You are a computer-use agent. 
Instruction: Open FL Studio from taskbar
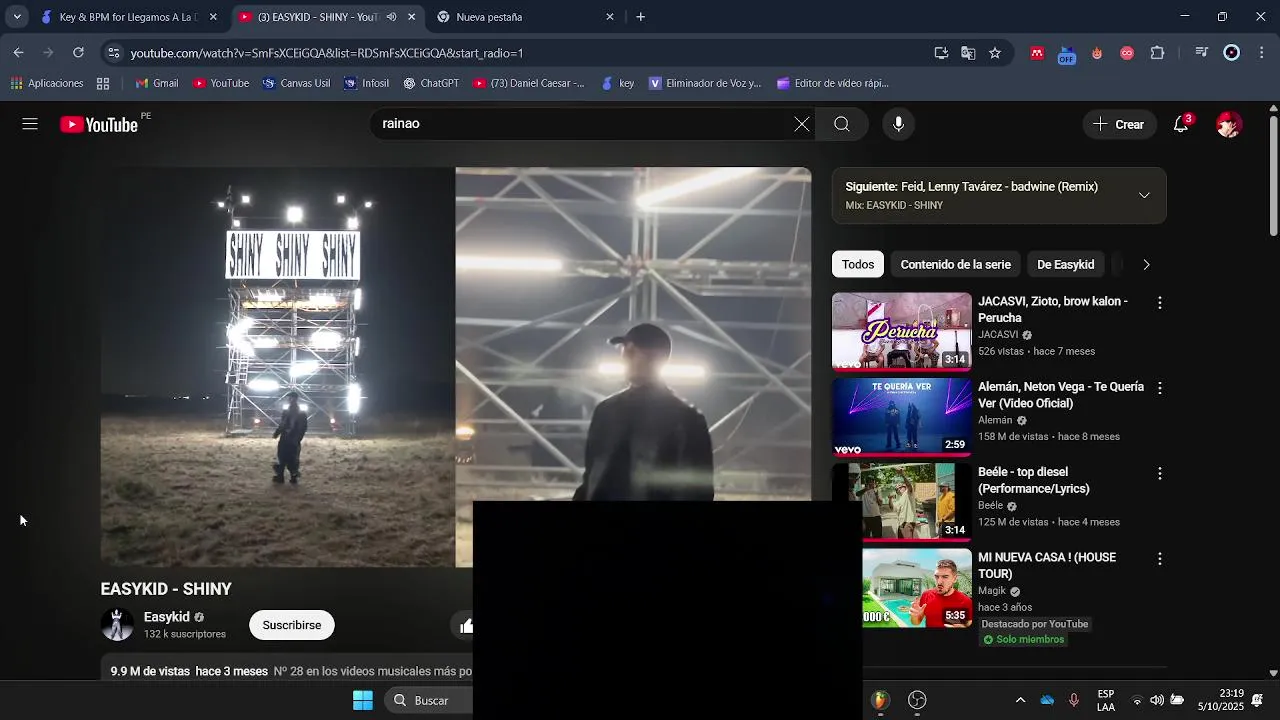click(x=880, y=700)
